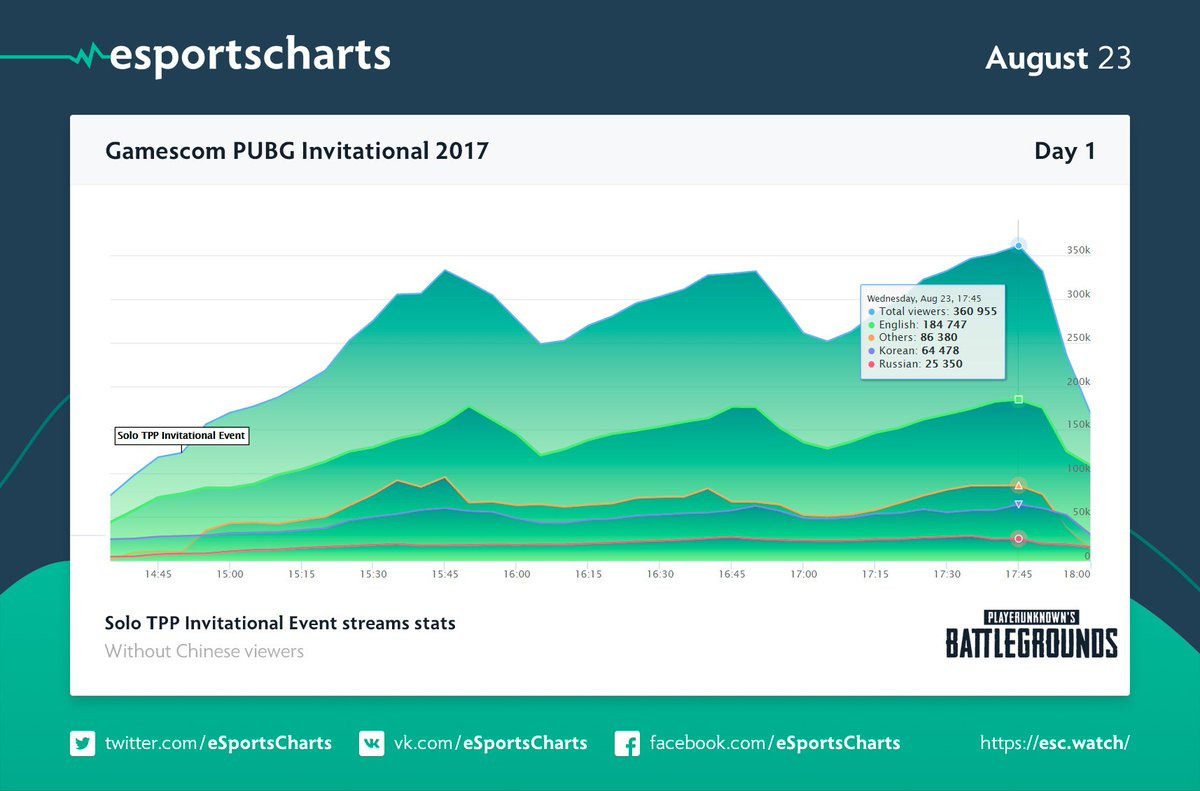Click the 15:15 x-axis label

pos(302,575)
